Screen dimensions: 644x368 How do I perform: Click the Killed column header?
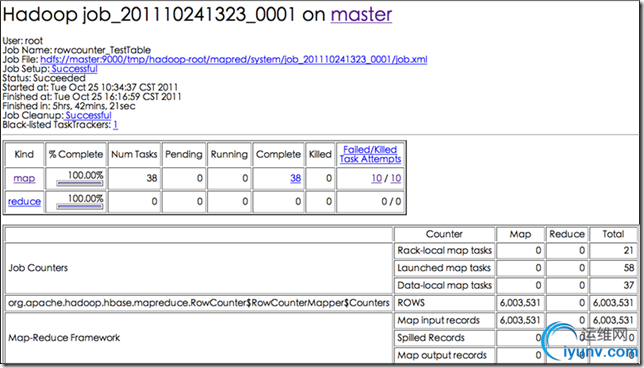click(320, 154)
